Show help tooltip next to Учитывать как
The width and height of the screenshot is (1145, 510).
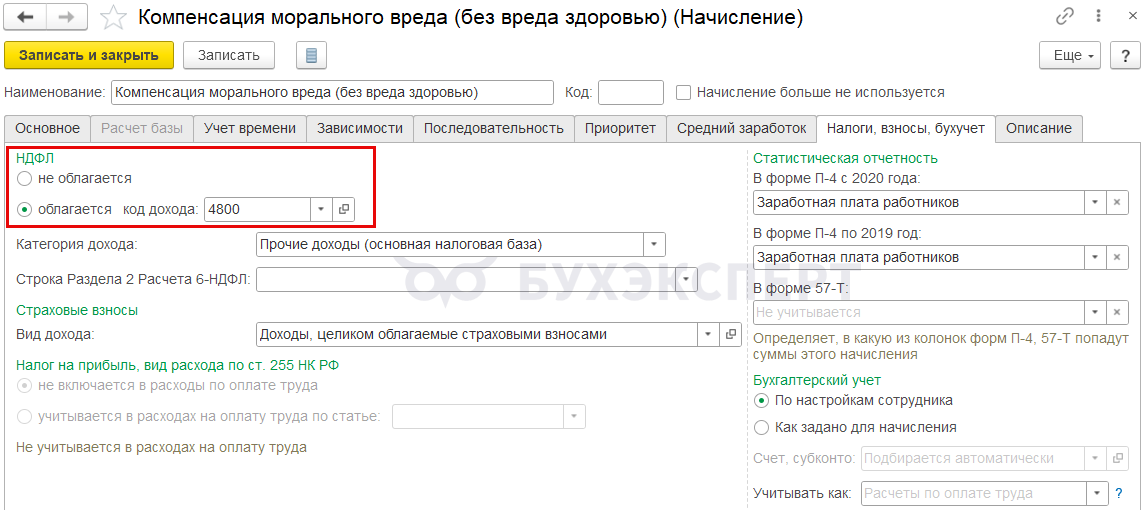[x=1118, y=492]
